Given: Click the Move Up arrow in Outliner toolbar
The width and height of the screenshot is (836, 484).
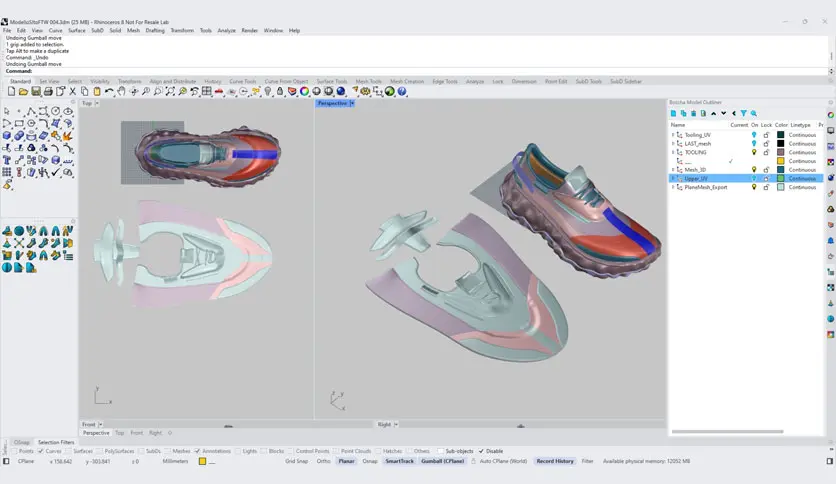Looking at the screenshot, I should click(x=713, y=114).
